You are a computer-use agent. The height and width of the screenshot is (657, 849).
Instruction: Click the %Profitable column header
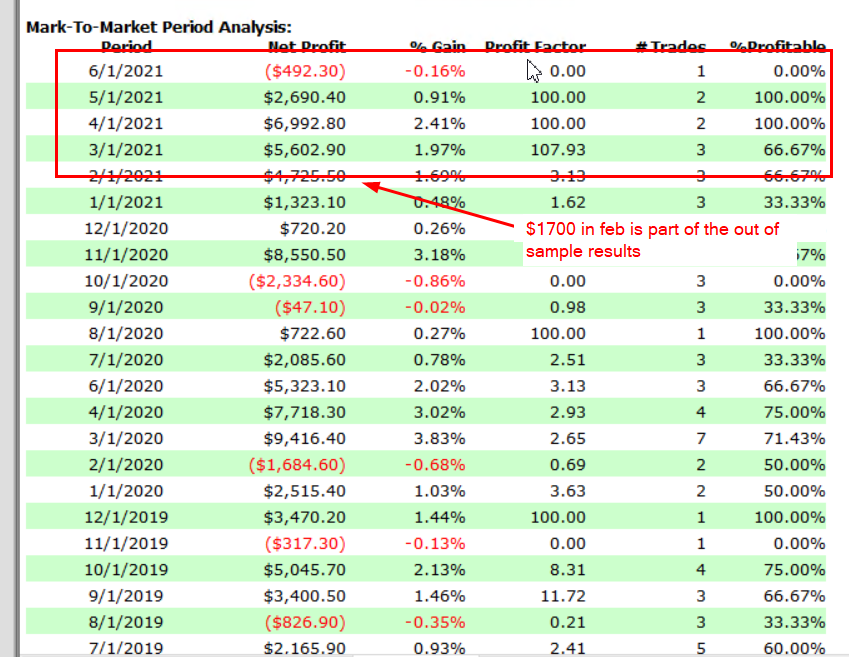coord(778,46)
